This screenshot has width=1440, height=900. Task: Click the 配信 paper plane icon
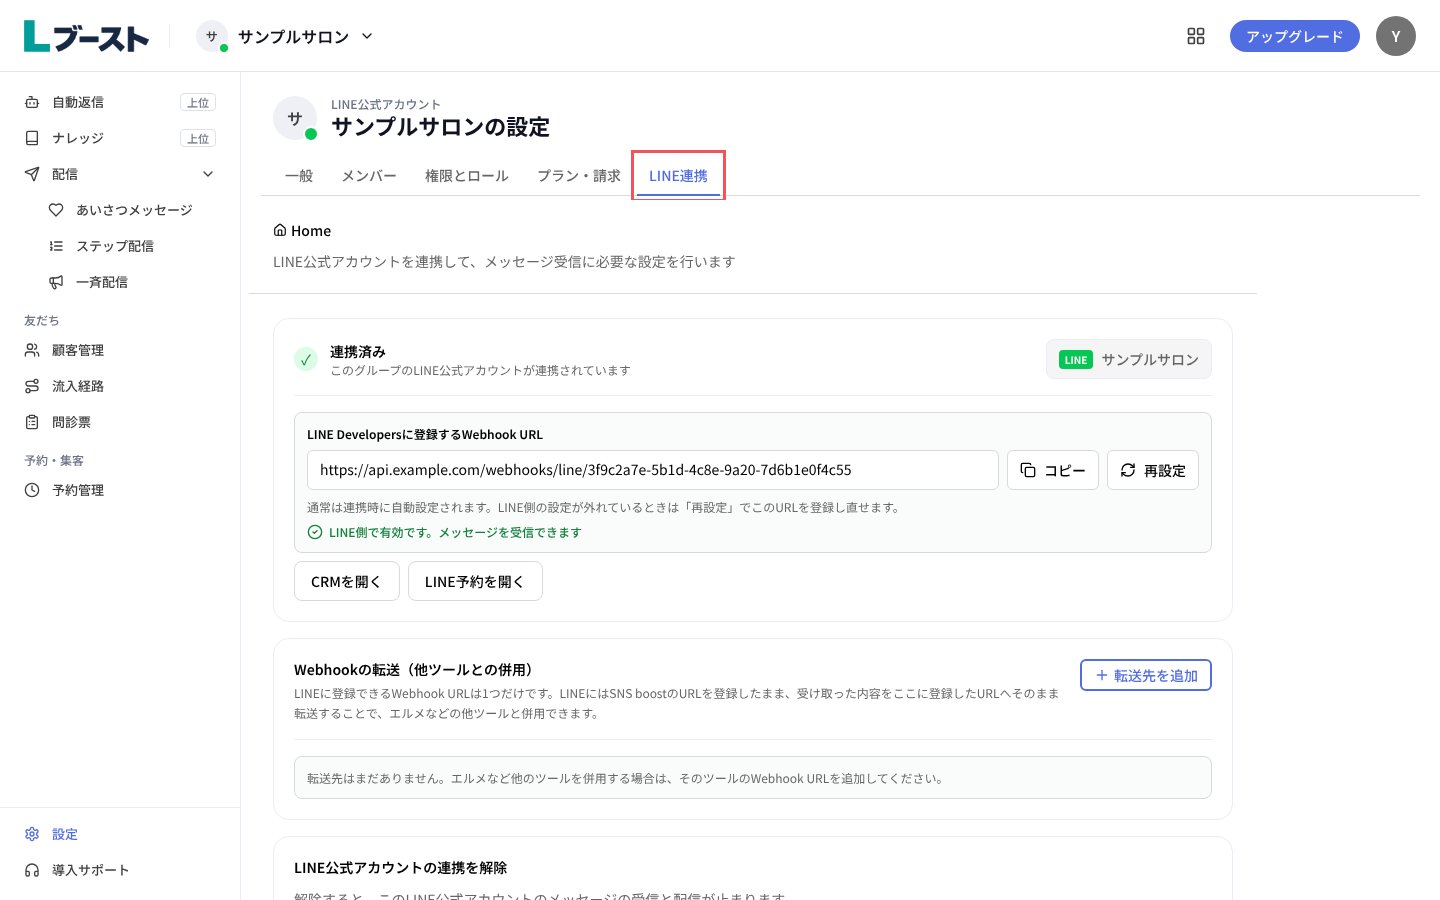tap(32, 174)
